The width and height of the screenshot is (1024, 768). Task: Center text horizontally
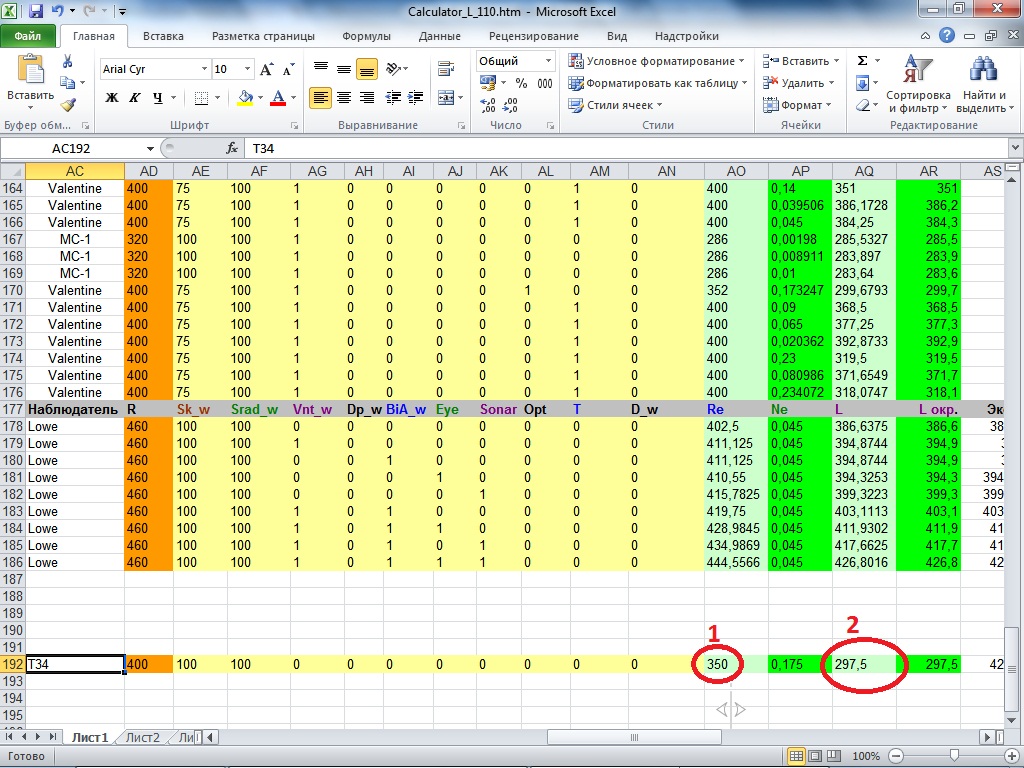344,98
